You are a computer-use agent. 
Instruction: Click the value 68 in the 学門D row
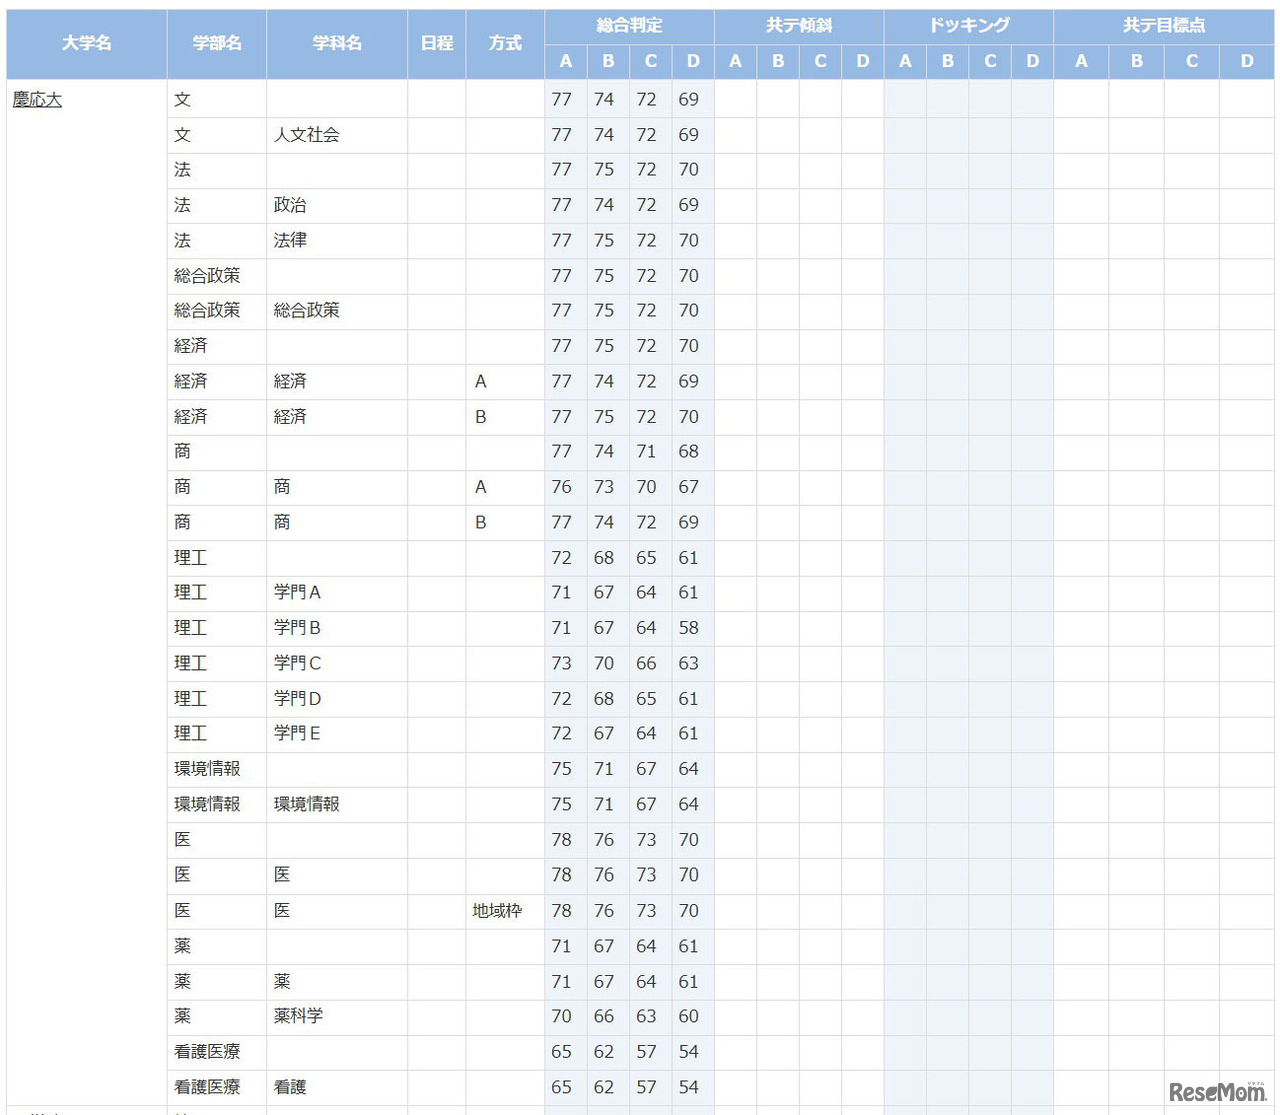(x=604, y=699)
